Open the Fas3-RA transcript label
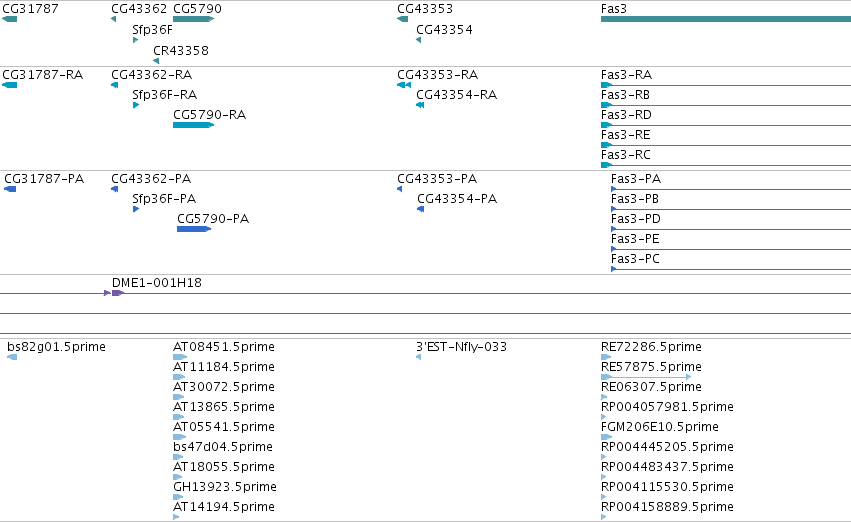Viewport: 851px width, 522px height. pos(626,74)
